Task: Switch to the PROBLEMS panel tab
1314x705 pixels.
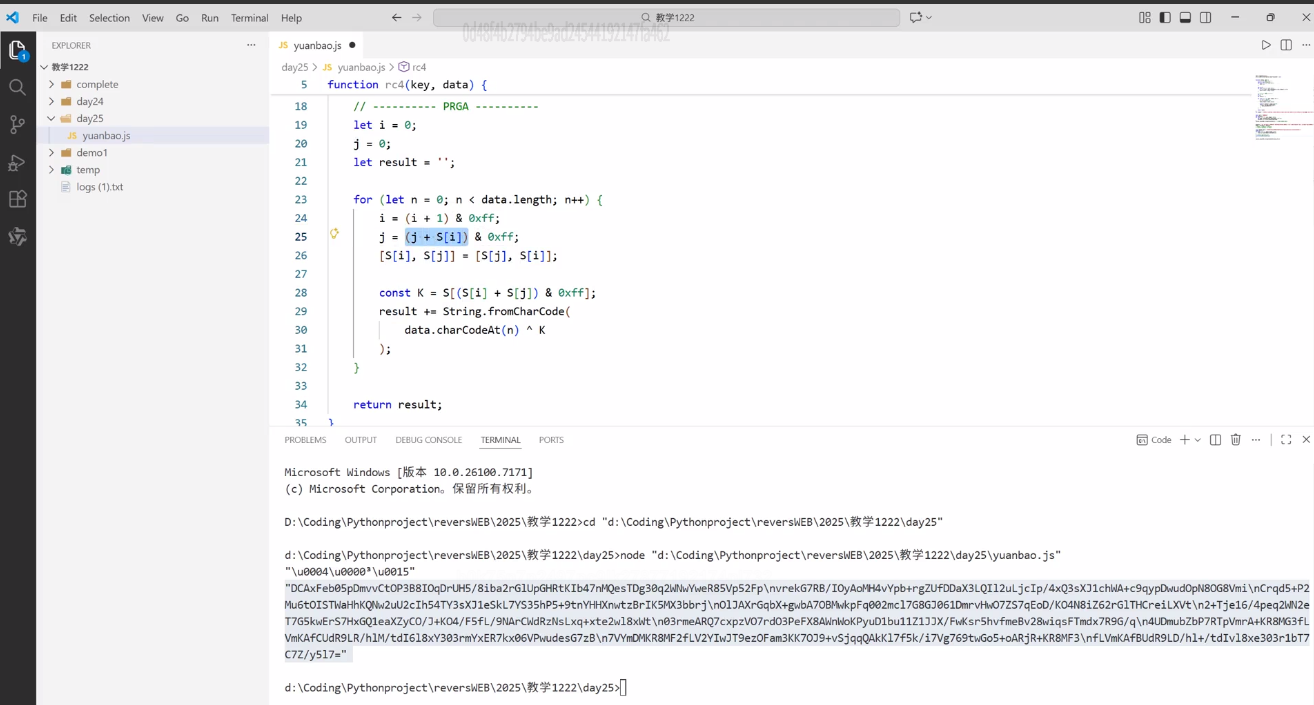Action: pos(305,440)
